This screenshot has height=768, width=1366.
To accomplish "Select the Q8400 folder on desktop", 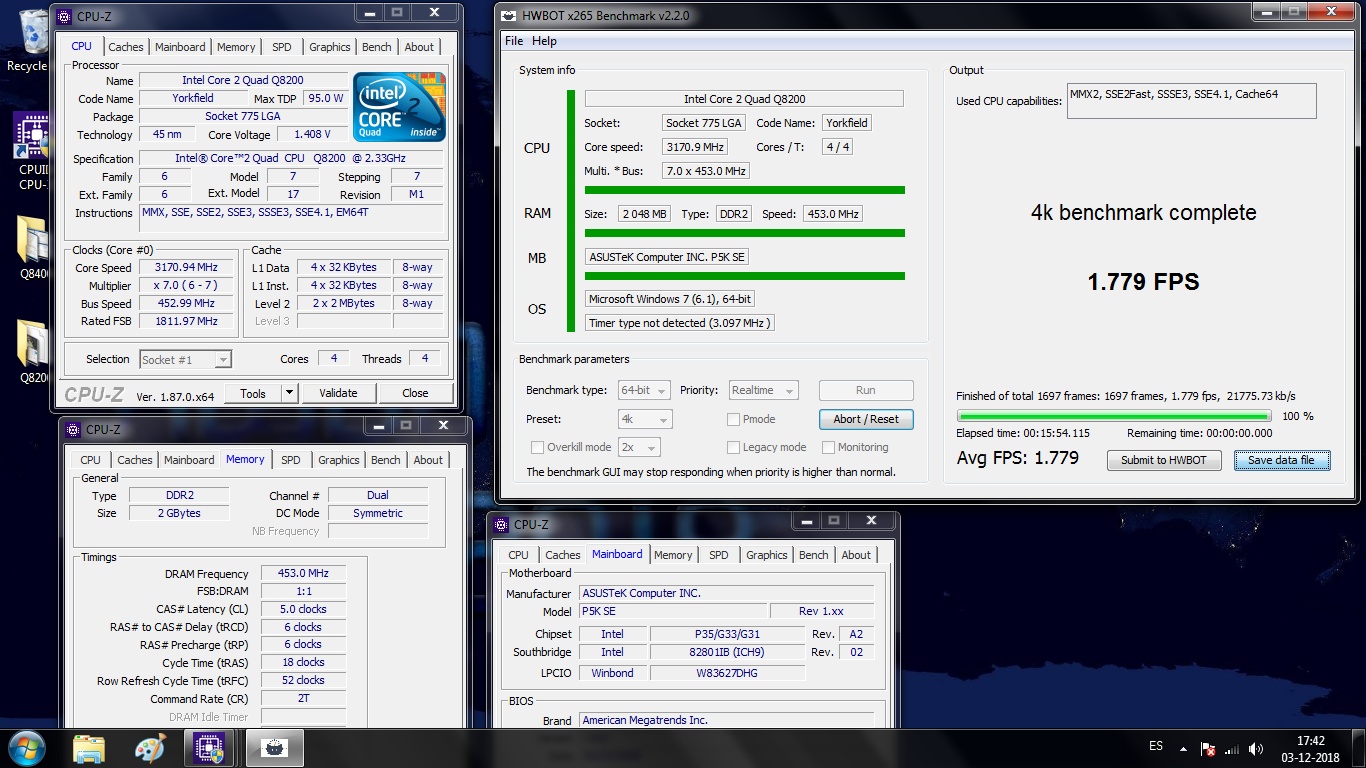I will pos(32,246).
